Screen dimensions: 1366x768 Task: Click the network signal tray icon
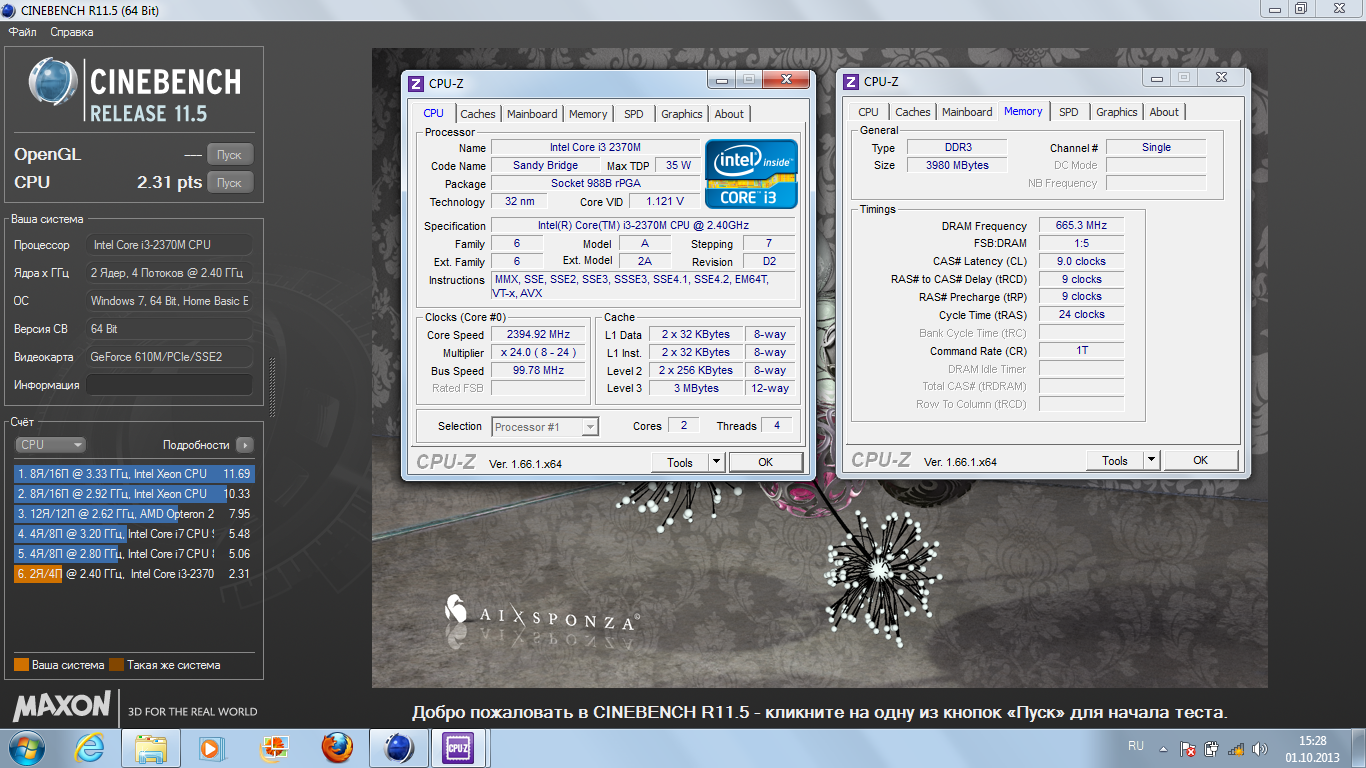[x=1236, y=748]
